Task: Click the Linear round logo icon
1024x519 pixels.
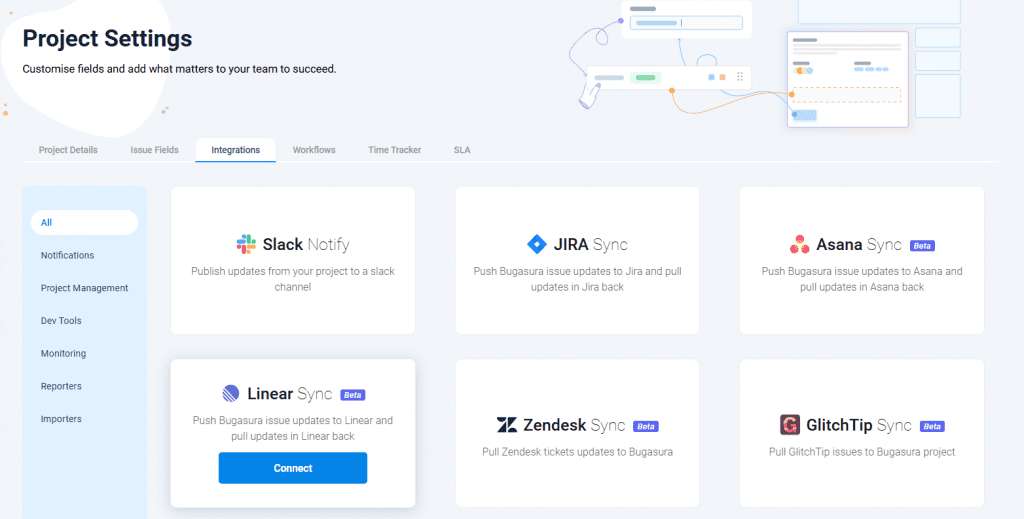Action: coord(230,394)
